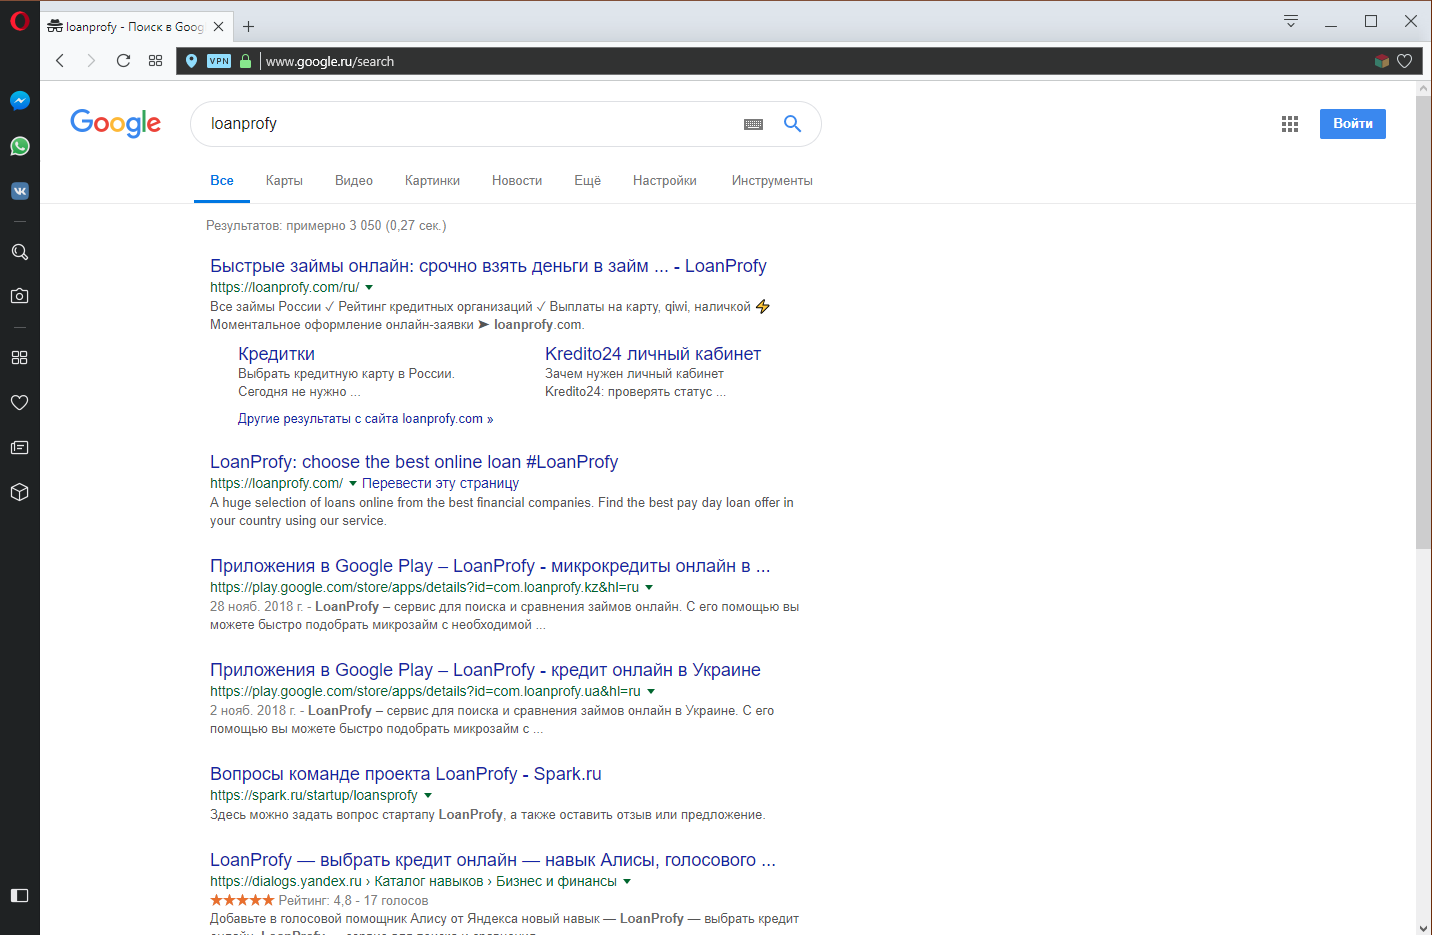
Task: Expand options arrow next to https://loanprofy.com/
Action: 353,484
